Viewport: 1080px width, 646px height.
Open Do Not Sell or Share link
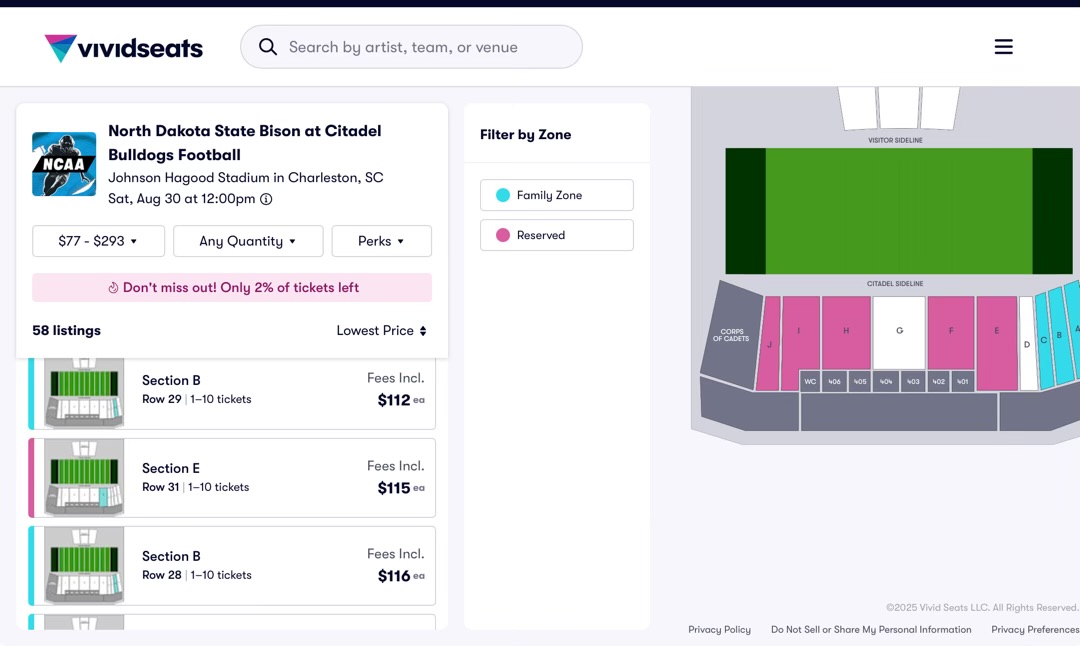pos(870,630)
